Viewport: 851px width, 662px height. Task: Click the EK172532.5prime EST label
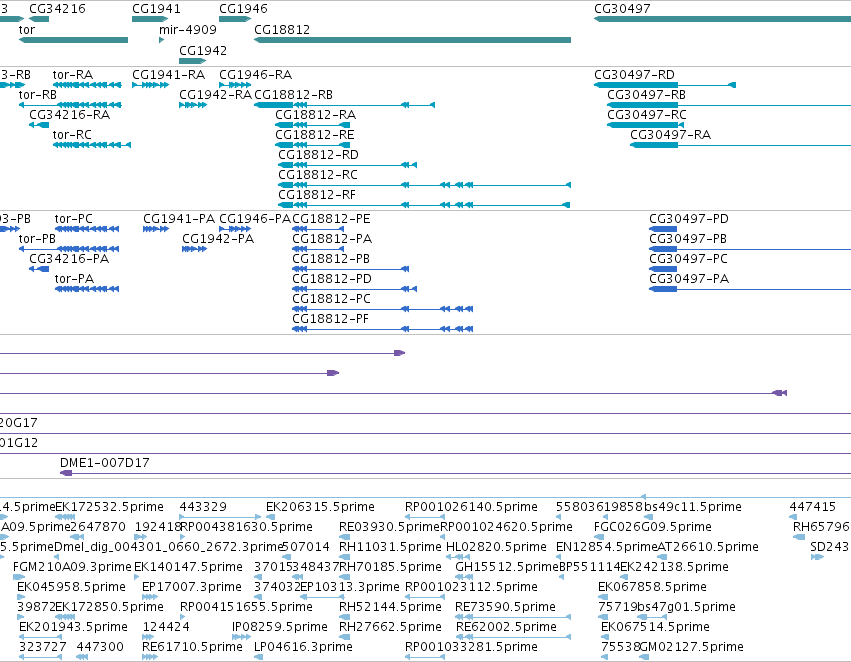point(110,507)
